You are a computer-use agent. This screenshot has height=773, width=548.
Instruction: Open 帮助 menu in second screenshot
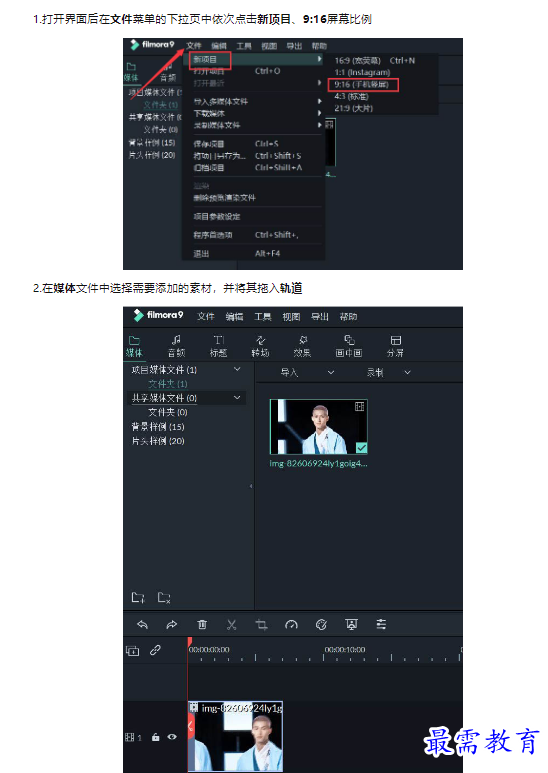348,316
